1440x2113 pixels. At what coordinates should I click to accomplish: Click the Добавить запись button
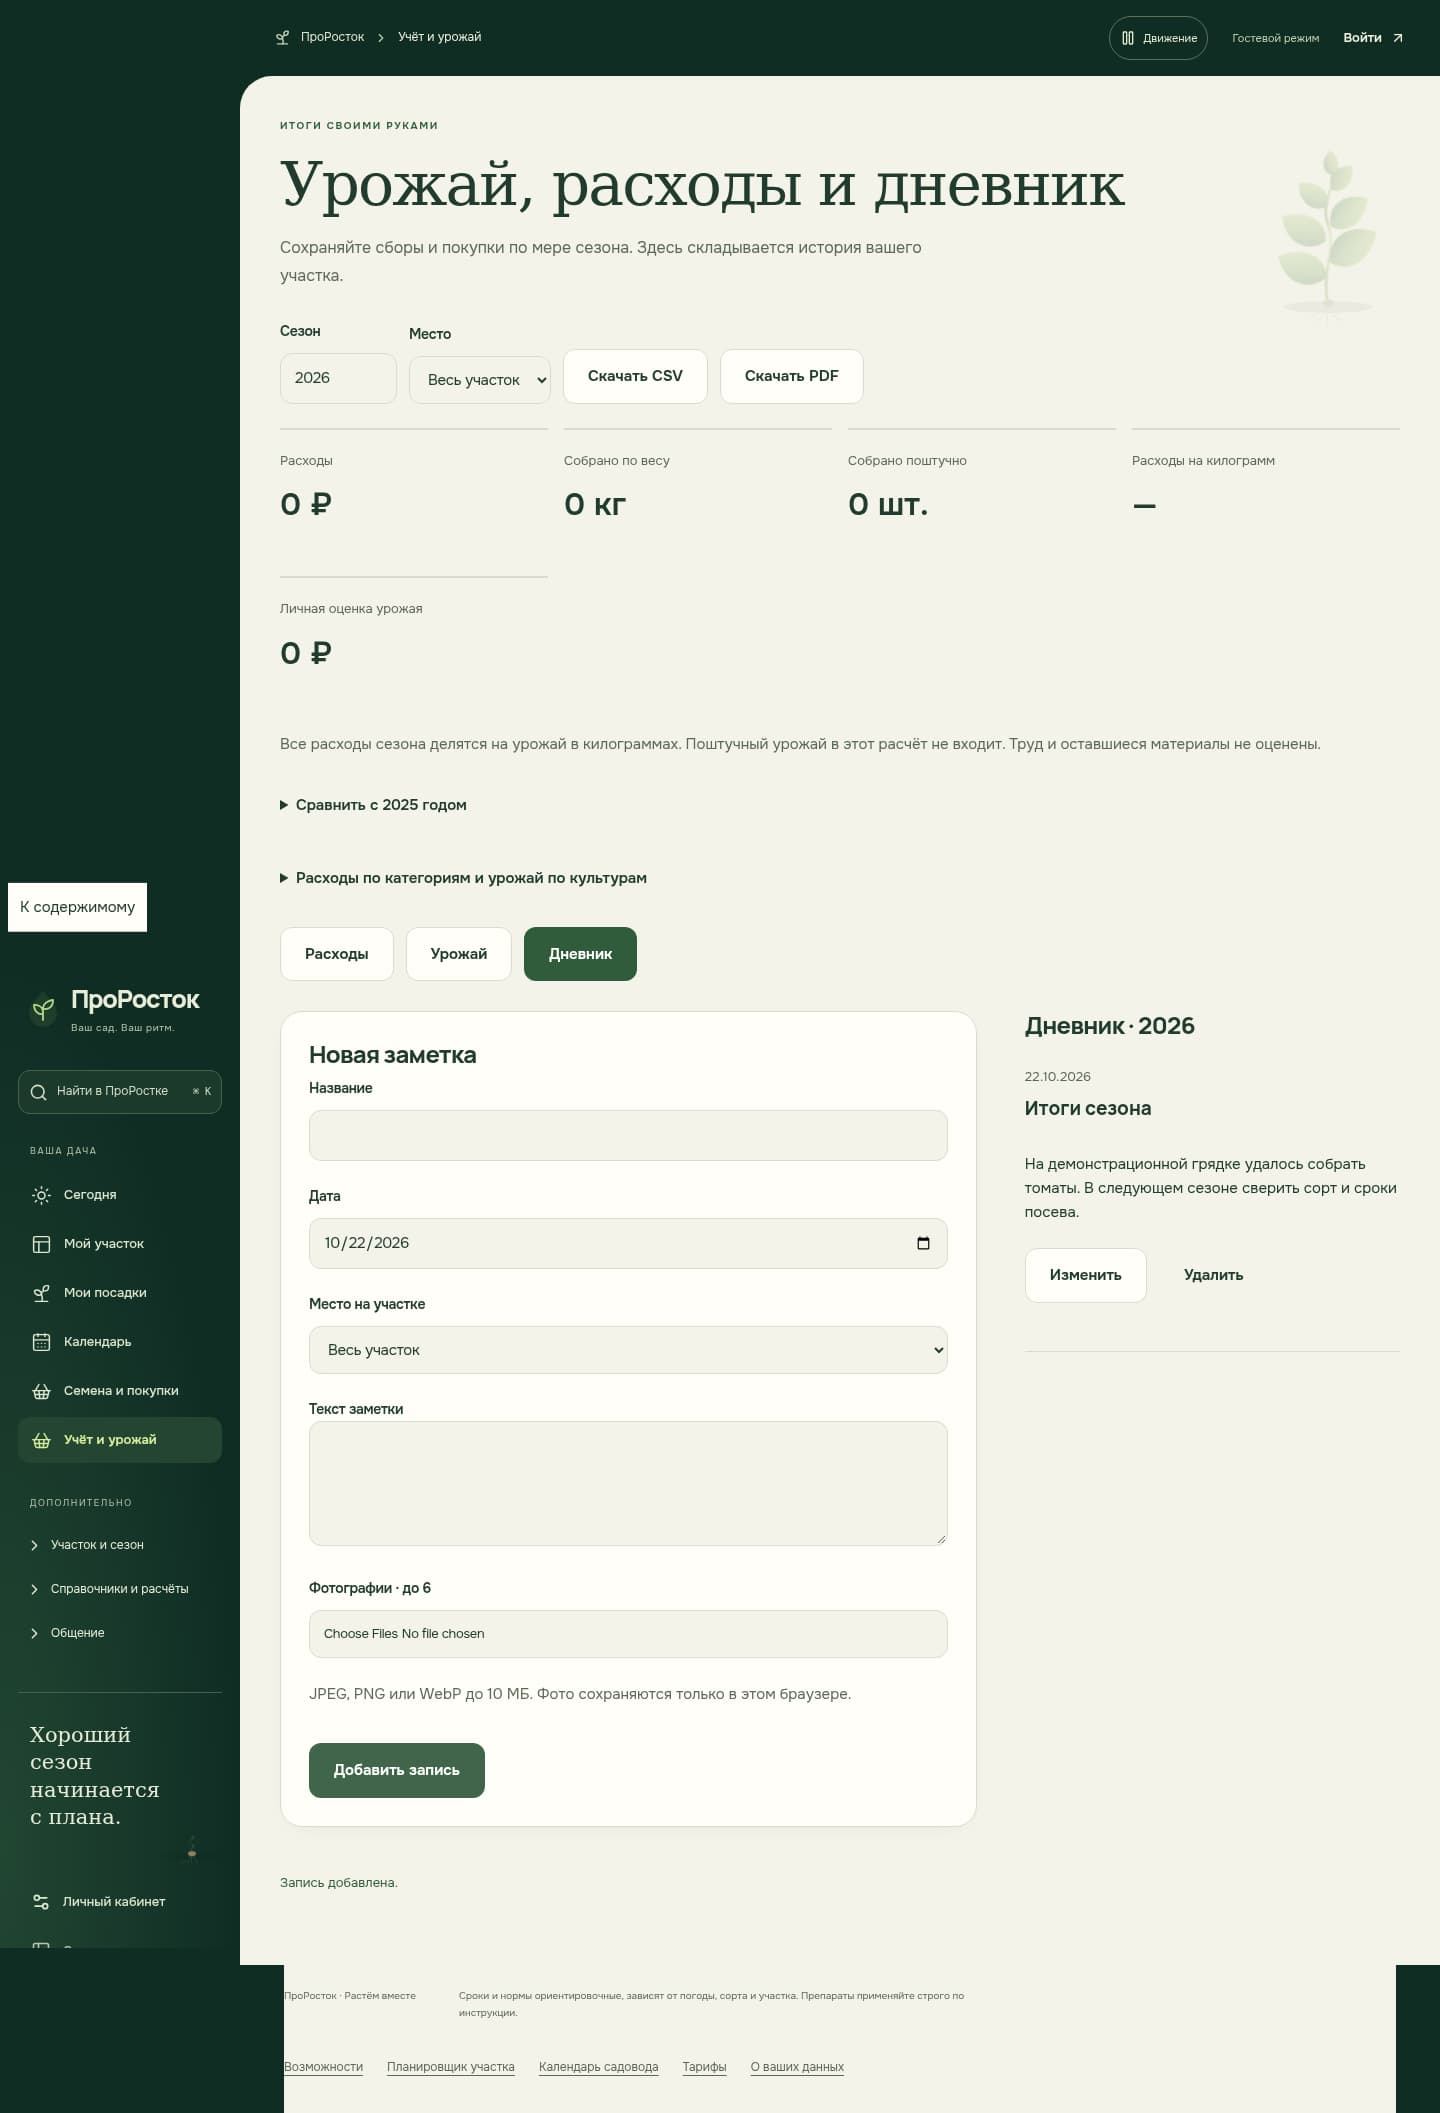(x=397, y=1770)
